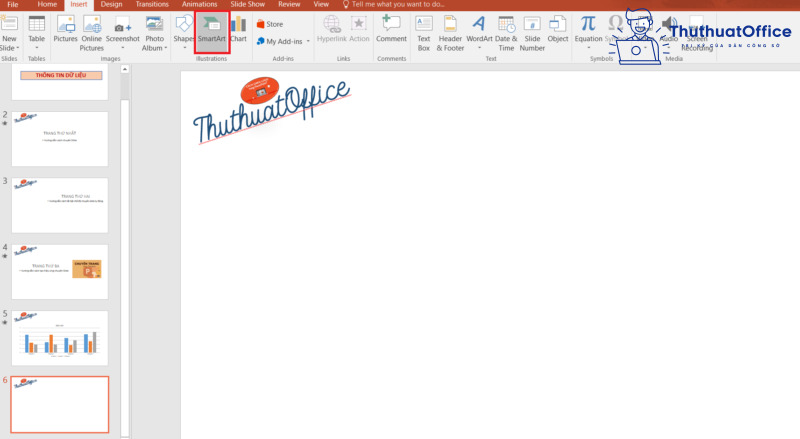Switch to the Slide Show tab
The image size is (800, 439).
coord(247,4)
